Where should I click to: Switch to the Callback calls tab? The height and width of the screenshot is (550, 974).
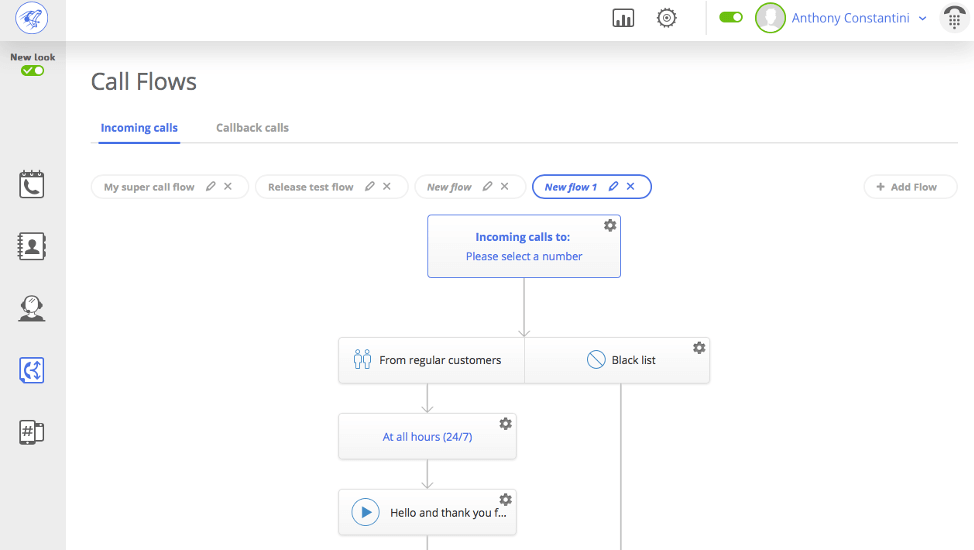pyautogui.click(x=252, y=128)
